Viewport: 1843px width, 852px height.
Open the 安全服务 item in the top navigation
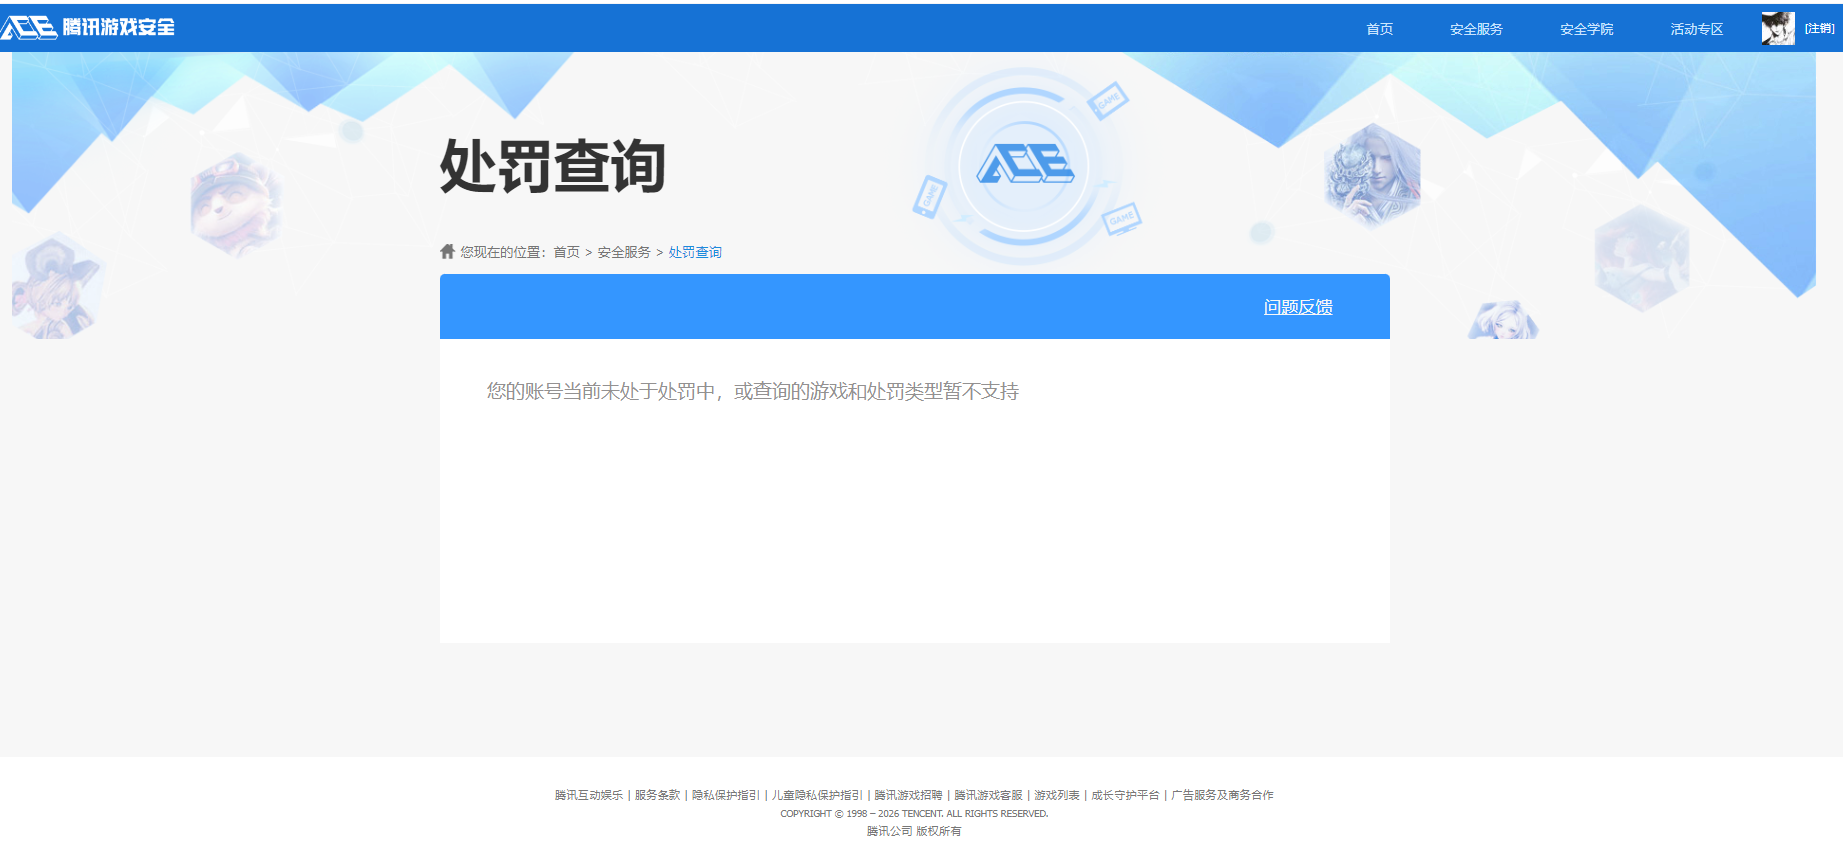coord(1476,29)
